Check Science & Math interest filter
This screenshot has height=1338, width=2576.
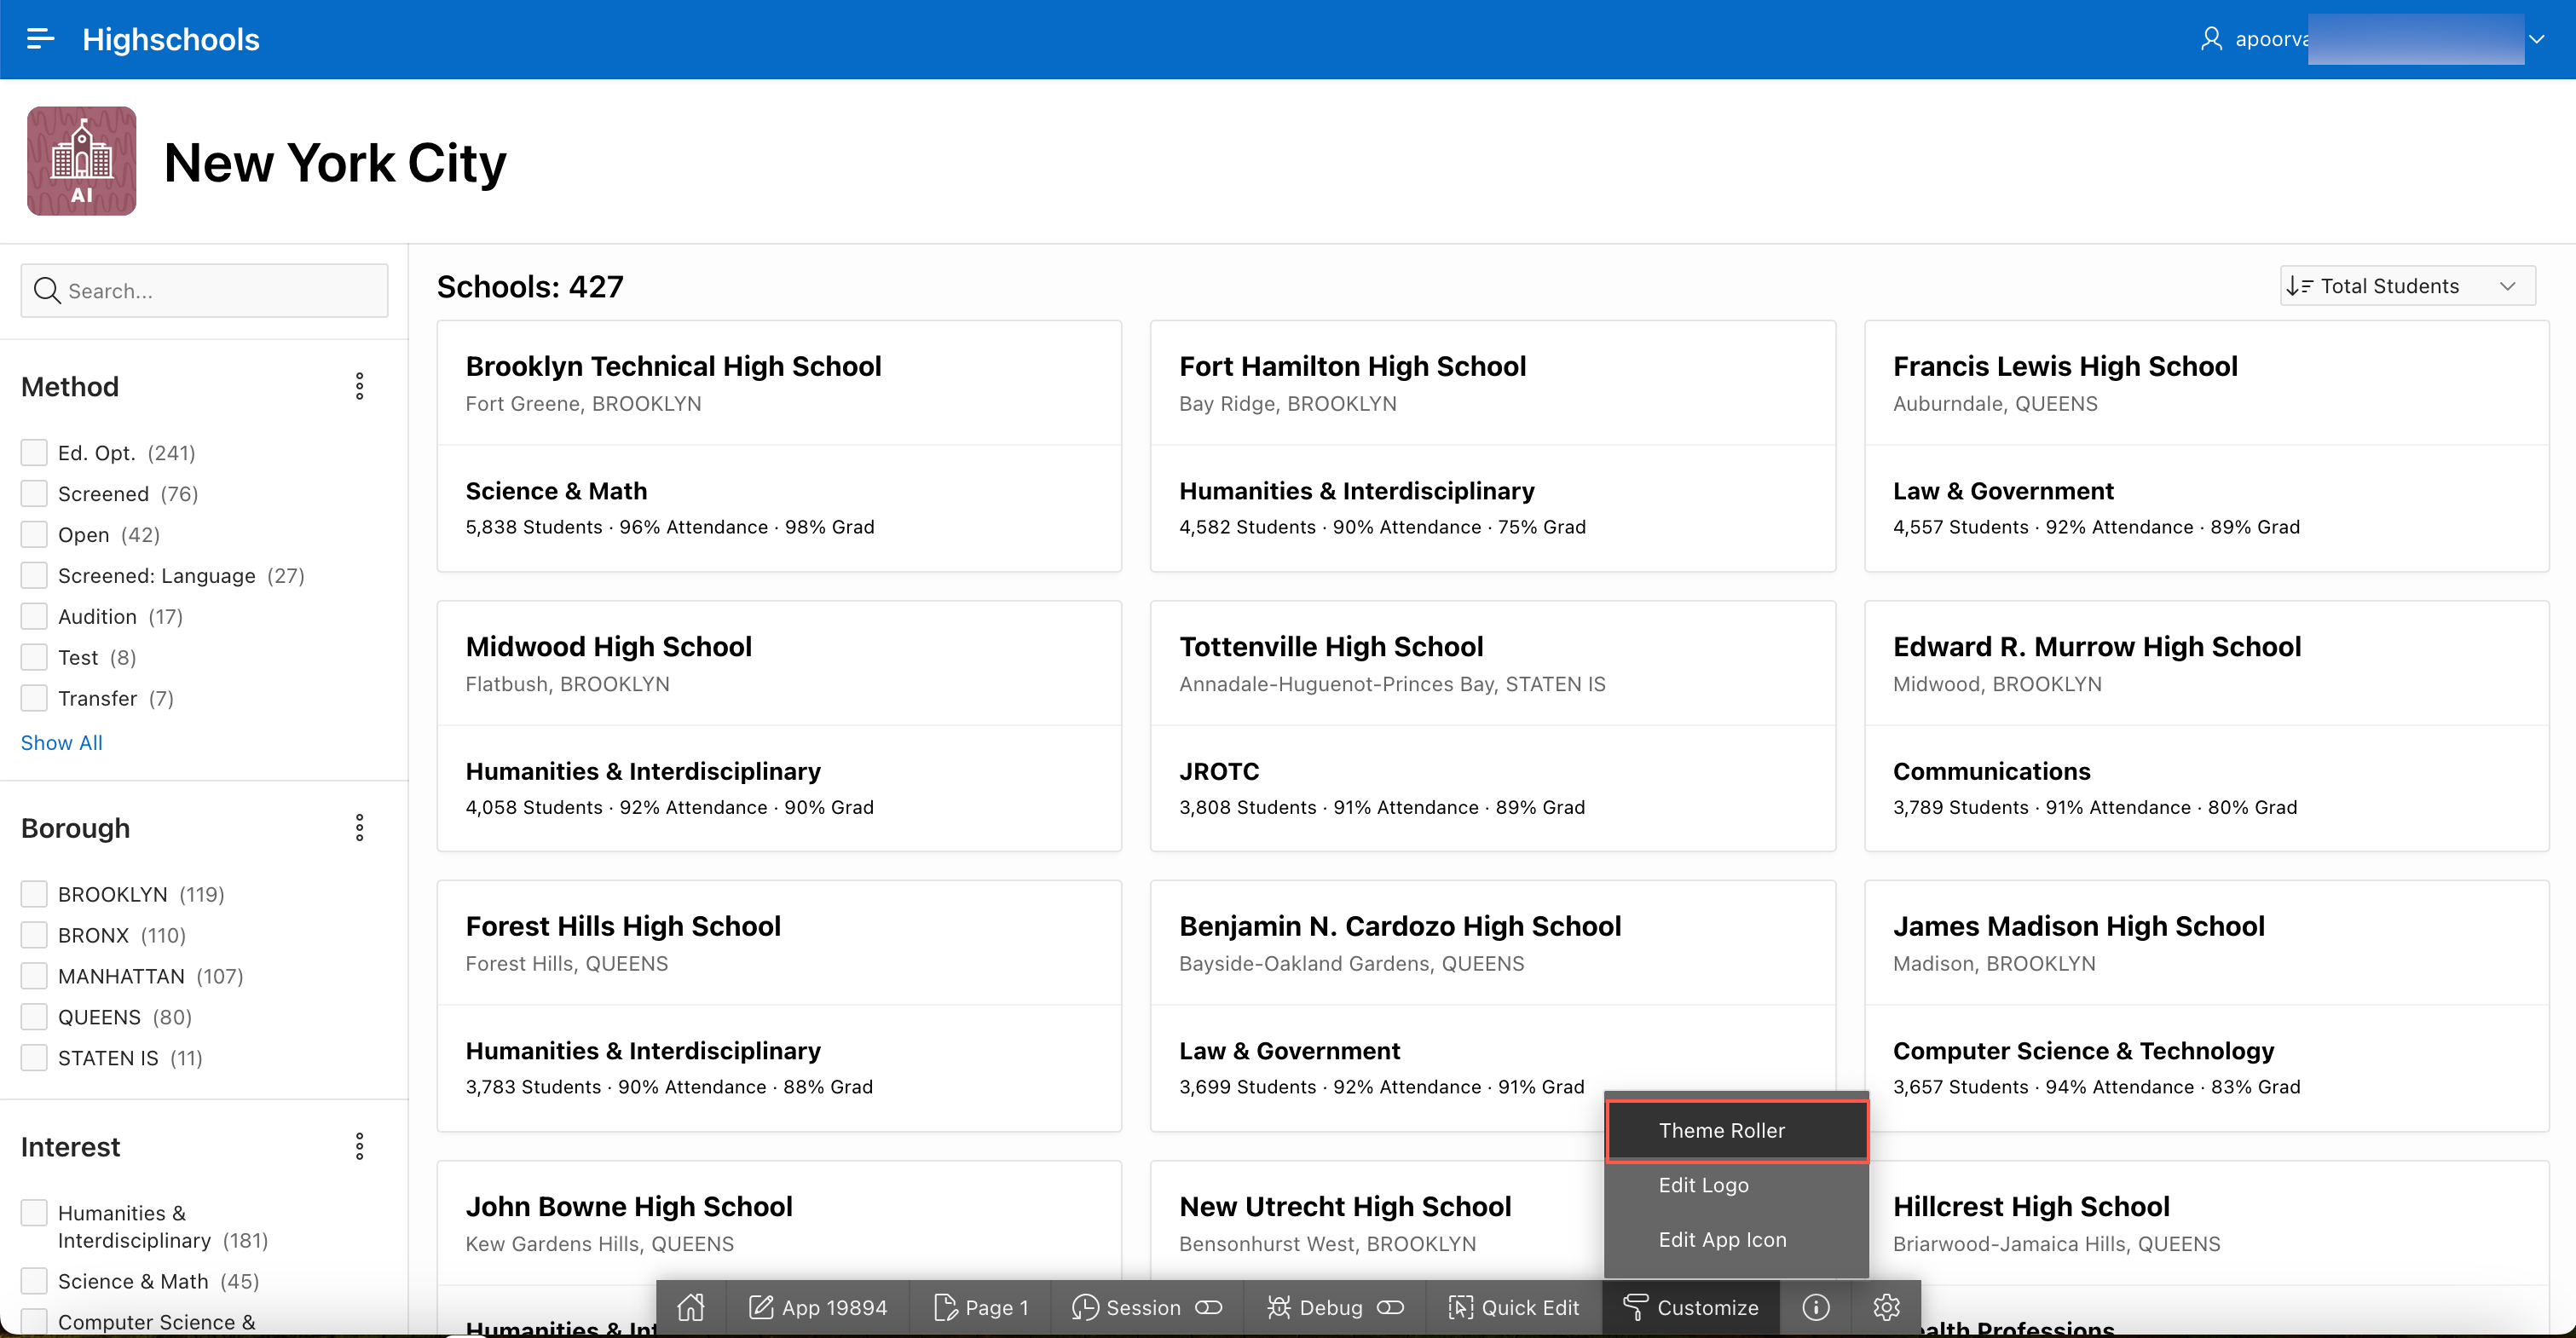[34, 1282]
